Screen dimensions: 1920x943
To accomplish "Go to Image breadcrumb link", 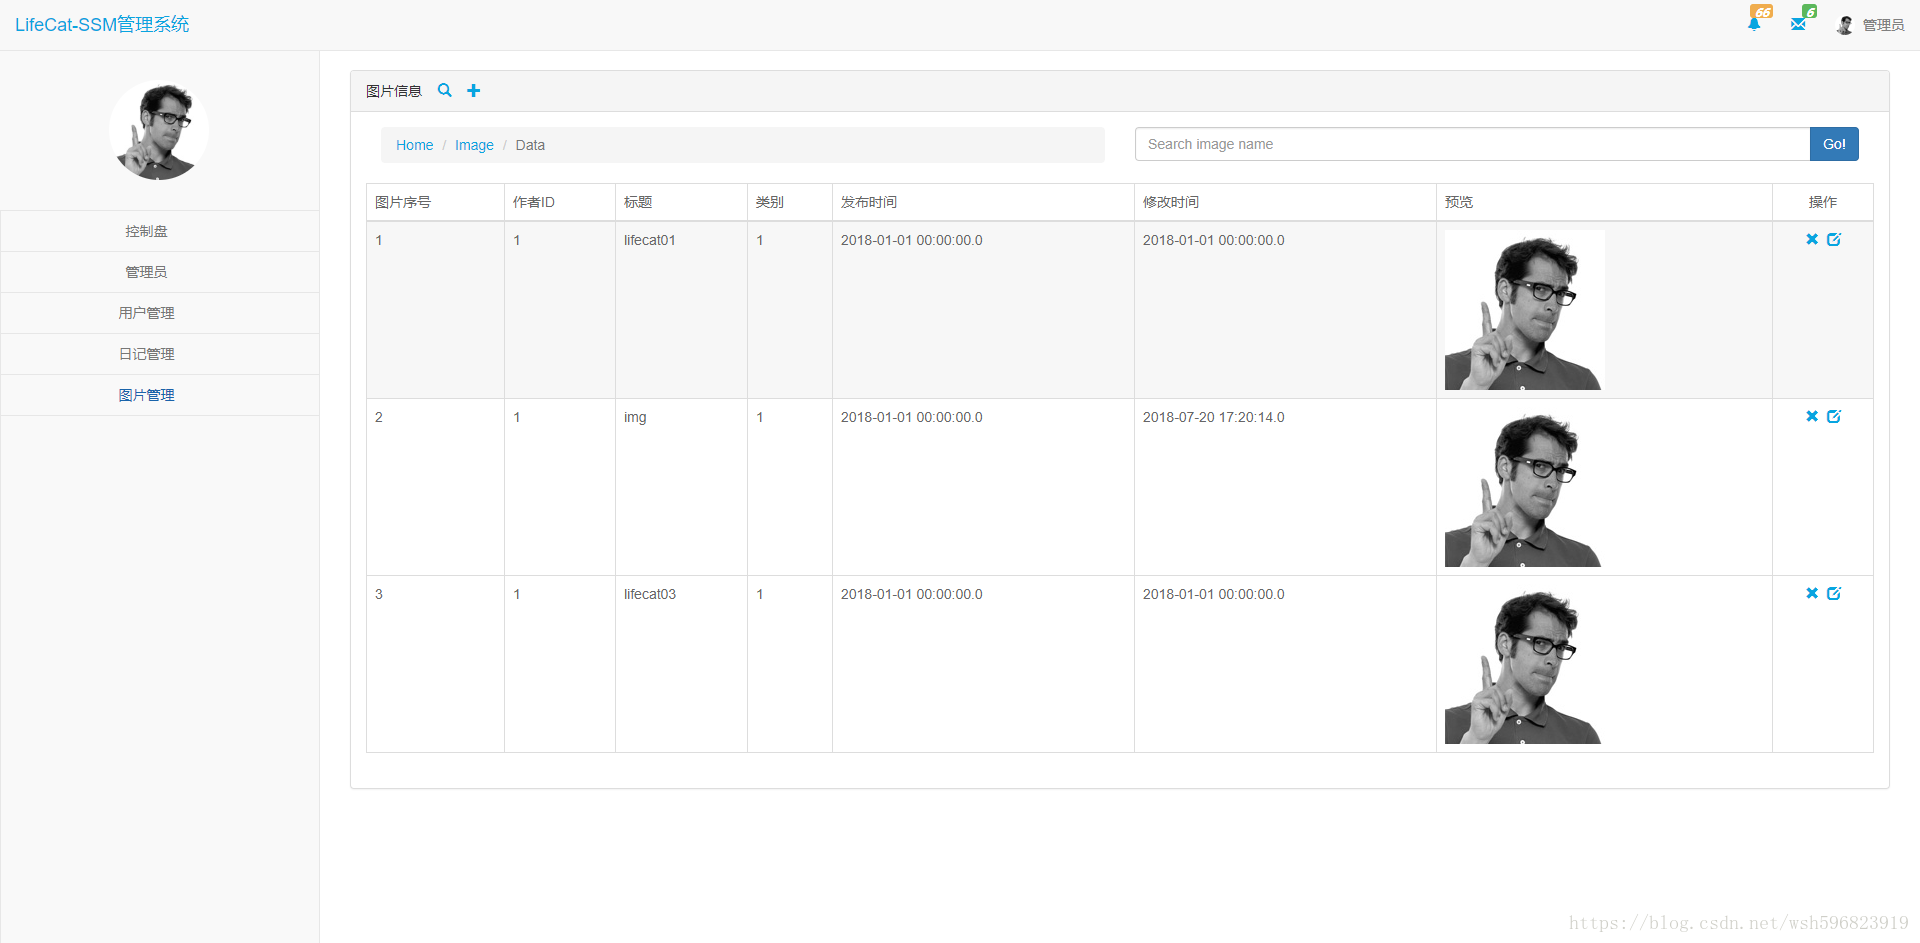I will 474,145.
